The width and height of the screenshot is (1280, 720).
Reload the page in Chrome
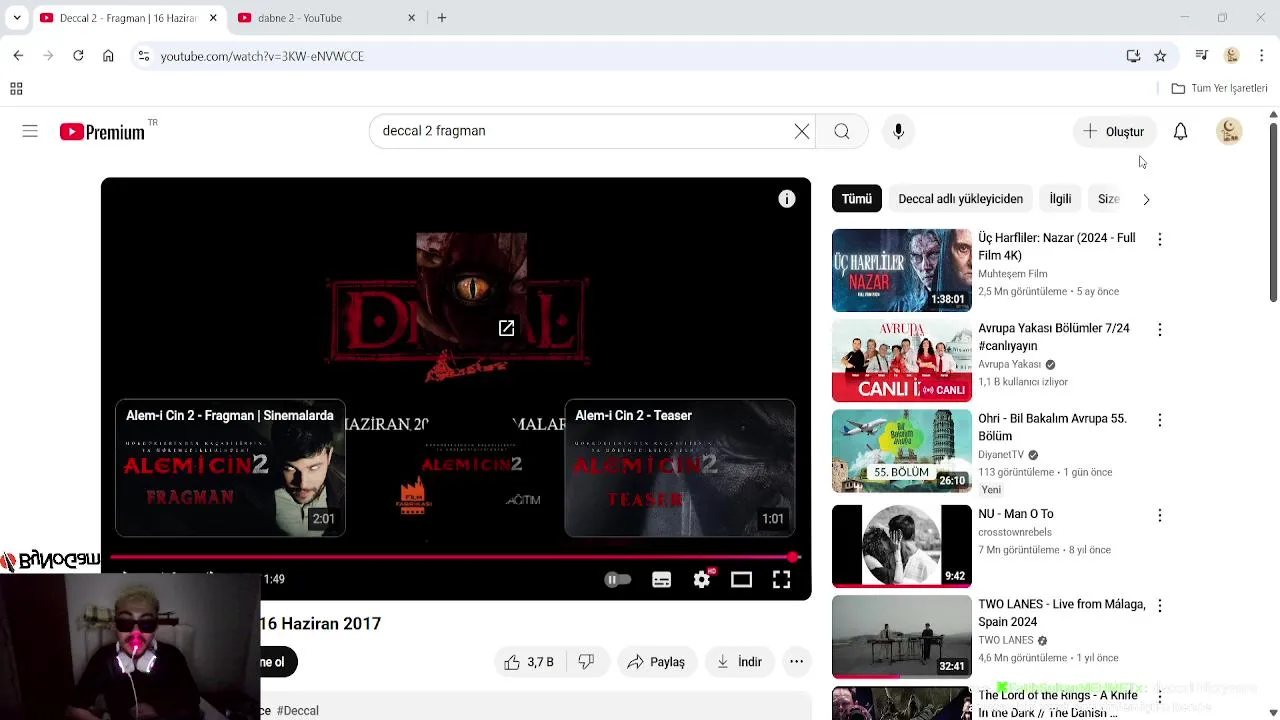(78, 56)
